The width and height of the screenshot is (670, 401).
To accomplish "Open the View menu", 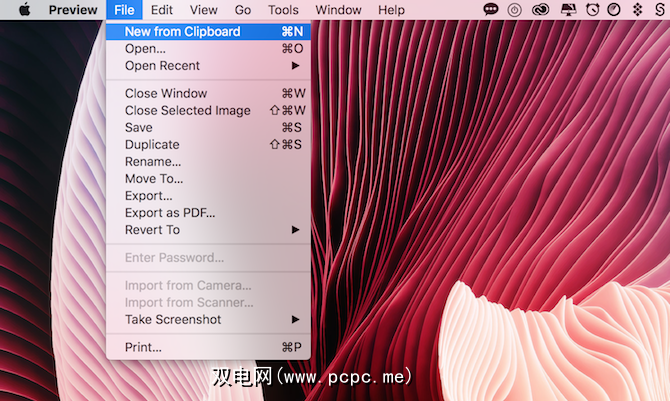I will pyautogui.click(x=203, y=9).
